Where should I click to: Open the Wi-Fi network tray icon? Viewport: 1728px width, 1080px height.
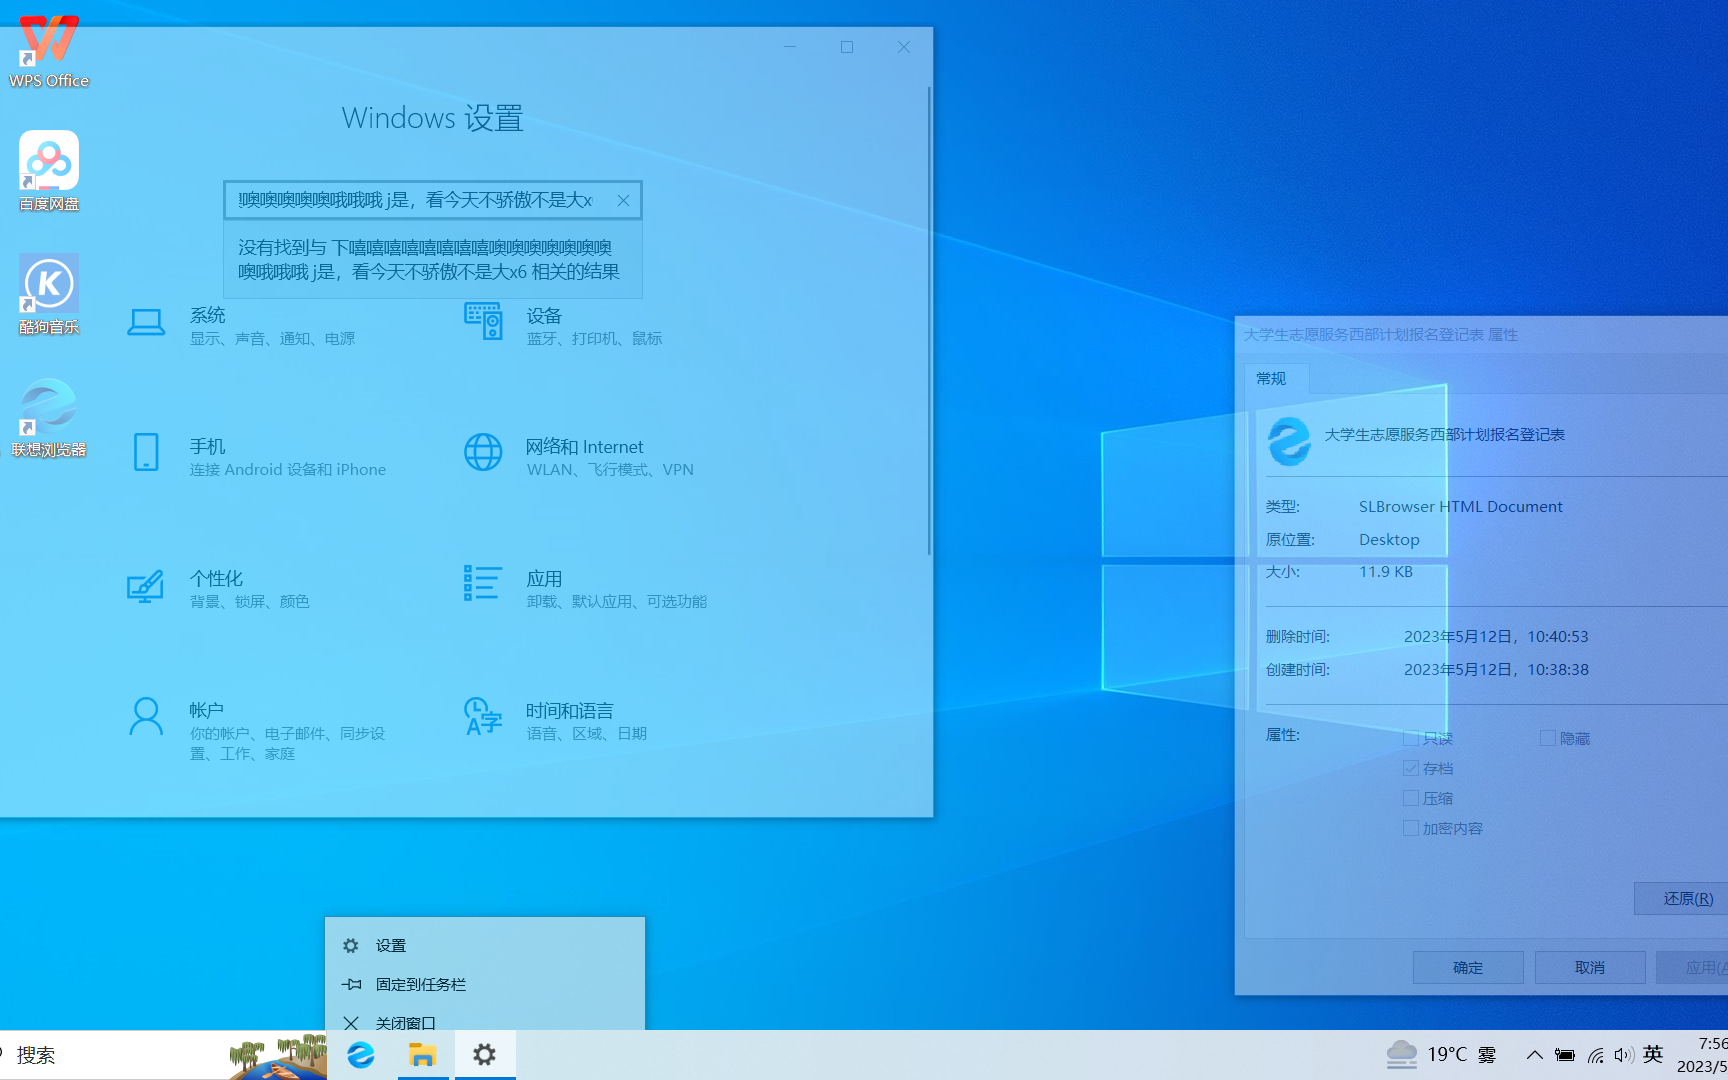coord(1595,1054)
